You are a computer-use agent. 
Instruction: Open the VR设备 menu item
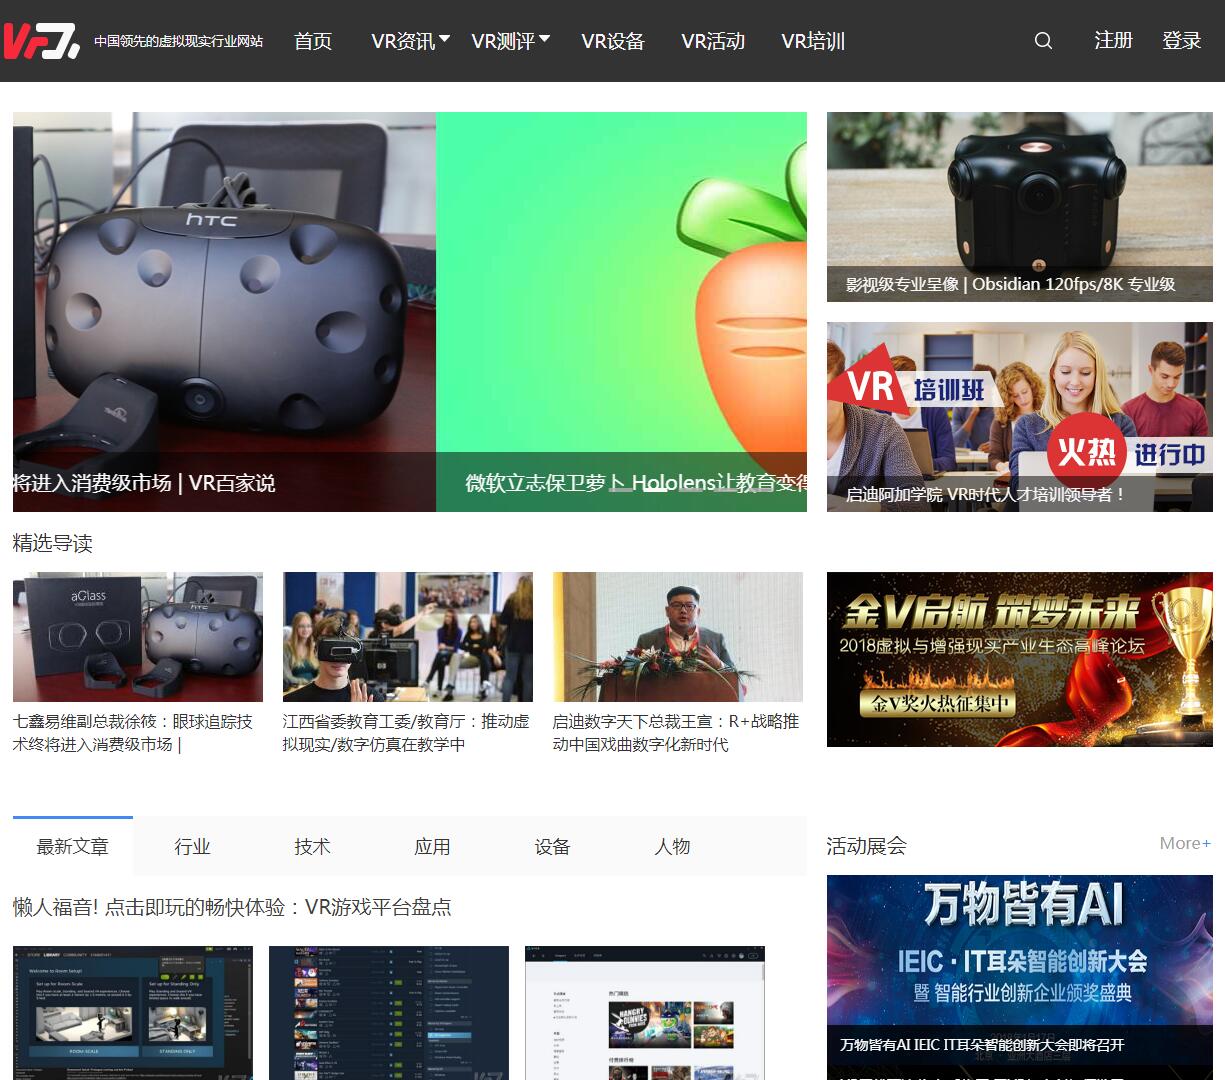click(613, 41)
